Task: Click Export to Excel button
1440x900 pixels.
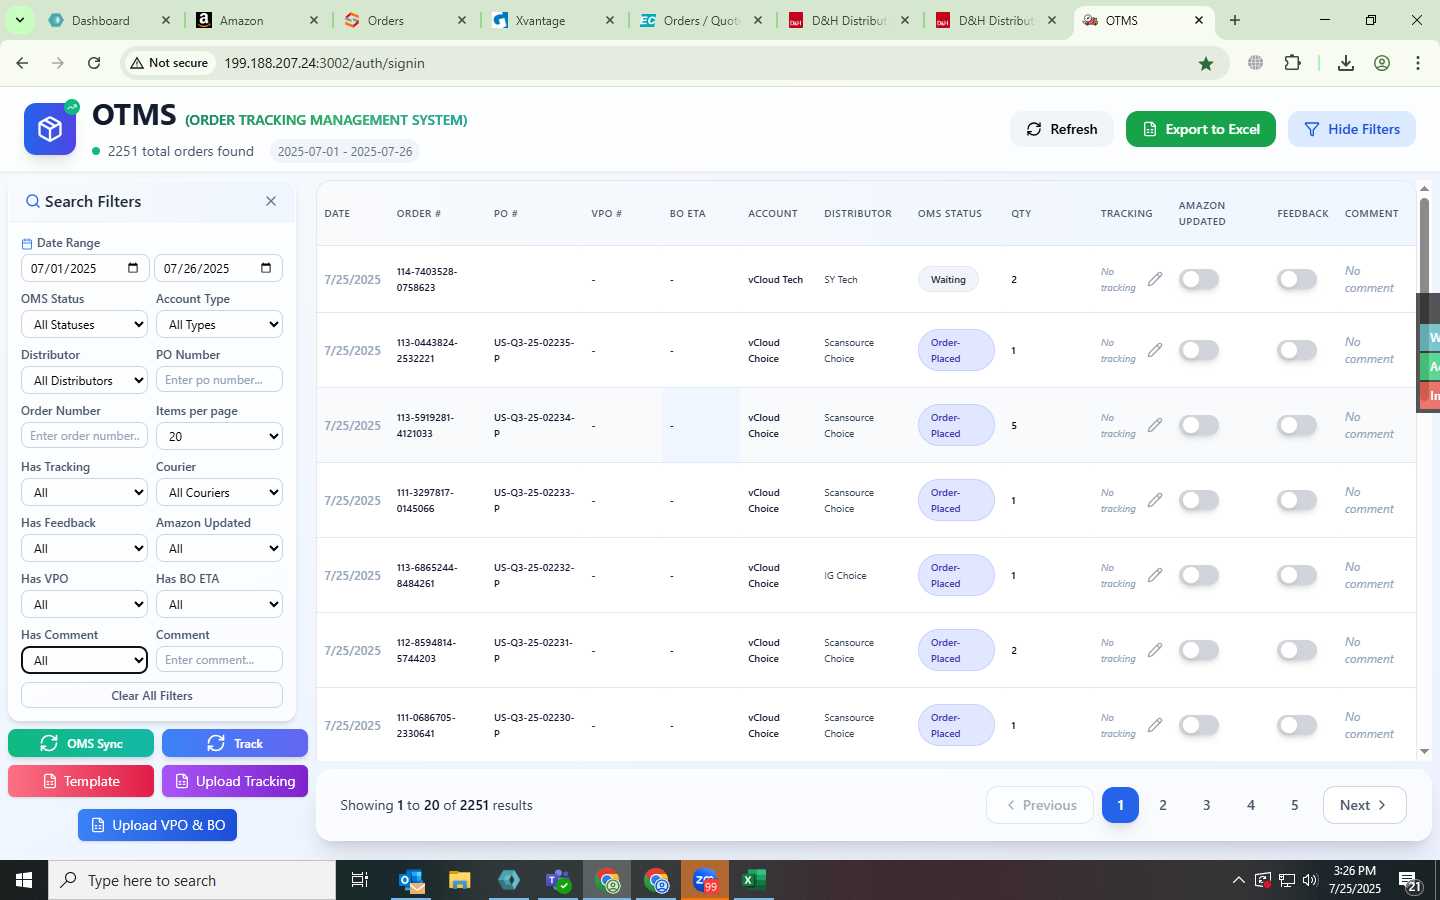Action: point(1201,129)
